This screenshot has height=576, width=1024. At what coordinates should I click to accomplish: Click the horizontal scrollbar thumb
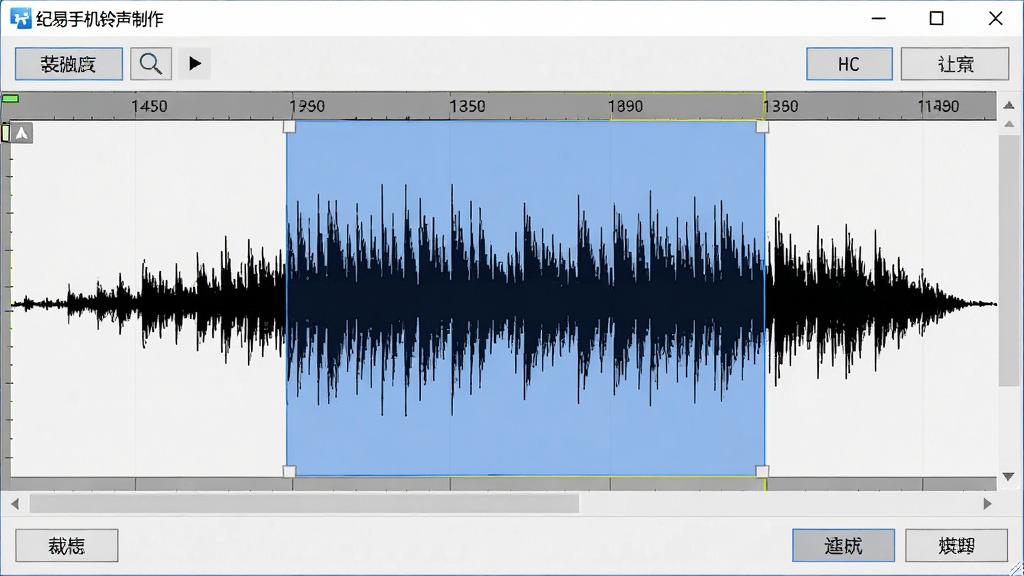pyautogui.click(x=304, y=504)
